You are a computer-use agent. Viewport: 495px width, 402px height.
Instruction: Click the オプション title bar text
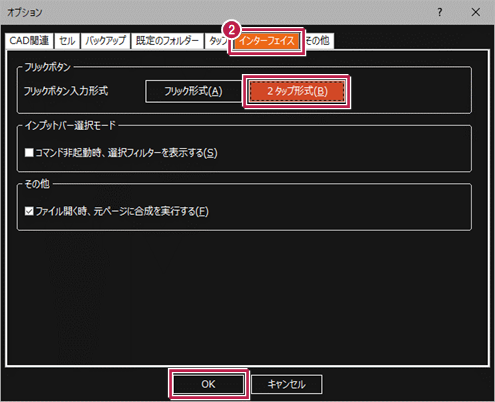tap(25, 13)
